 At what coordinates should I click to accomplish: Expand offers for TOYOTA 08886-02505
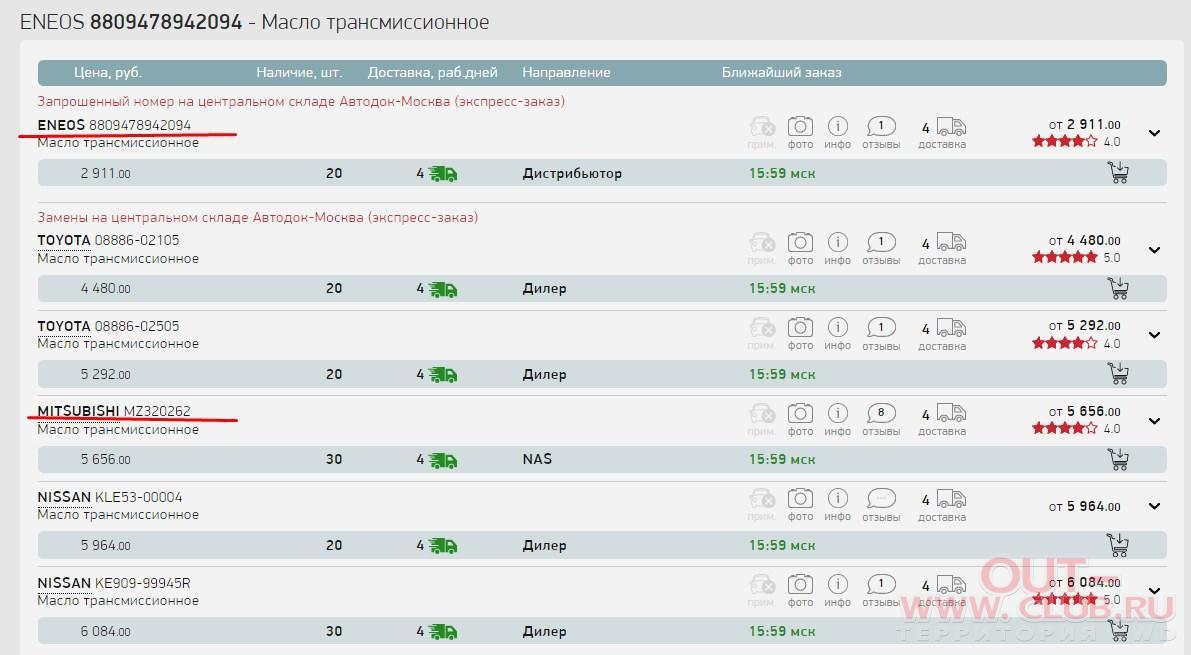coord(1155,334)
